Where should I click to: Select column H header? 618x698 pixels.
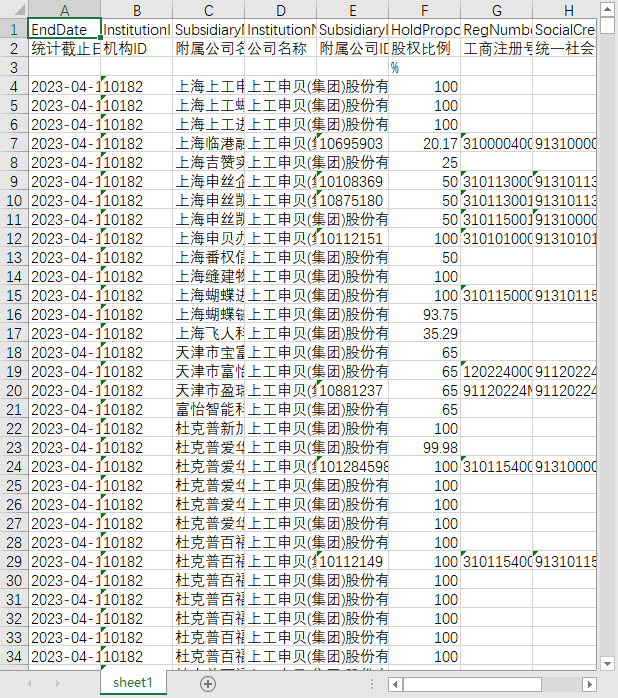[x=565, y=9]
